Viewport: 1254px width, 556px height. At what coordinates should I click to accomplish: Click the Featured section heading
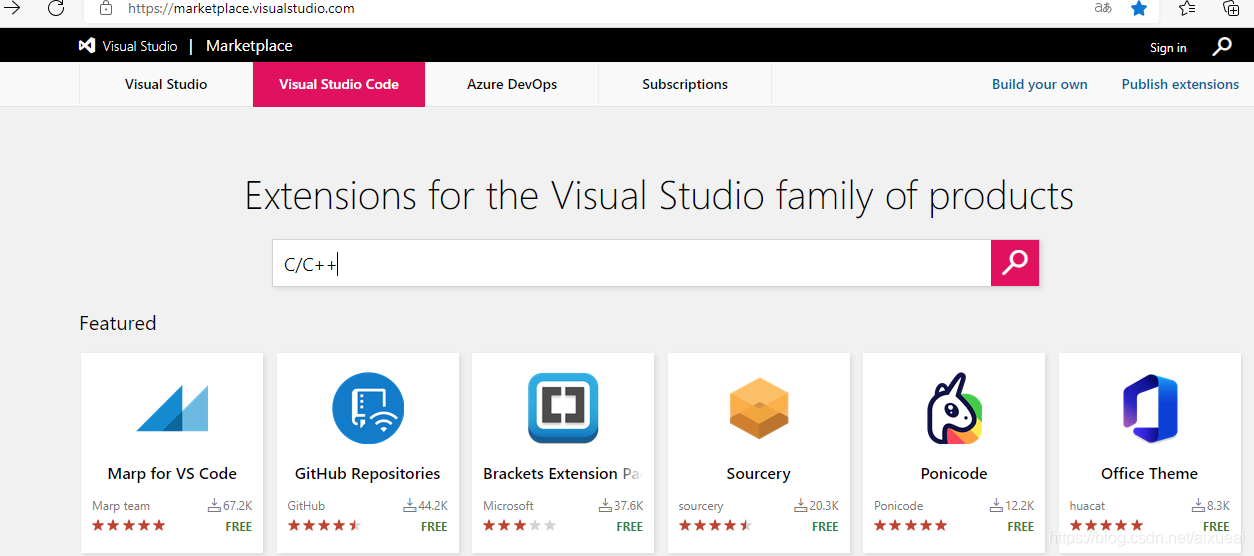(x=118, y=323)
